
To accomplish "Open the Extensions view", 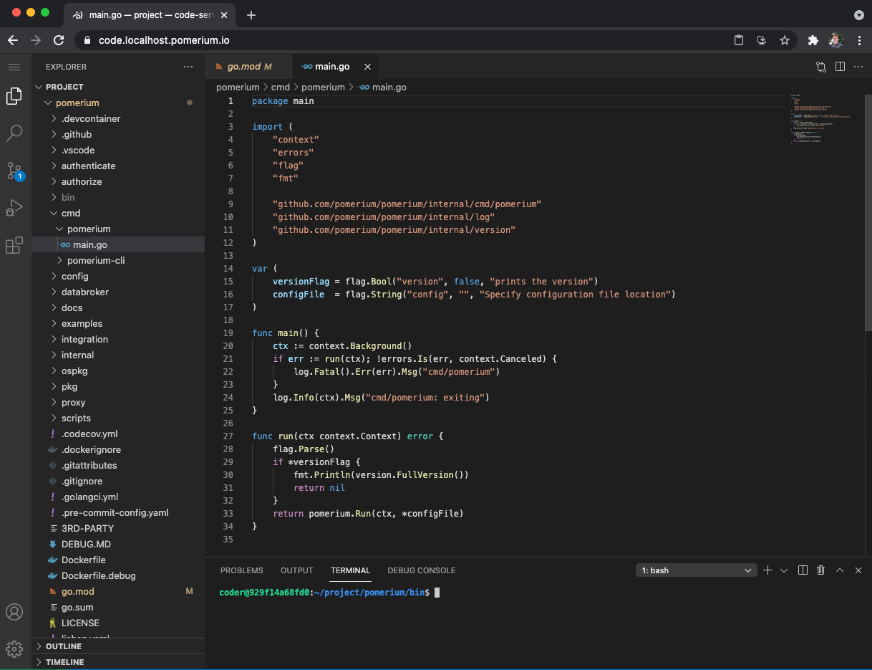I will coord(14,245).
